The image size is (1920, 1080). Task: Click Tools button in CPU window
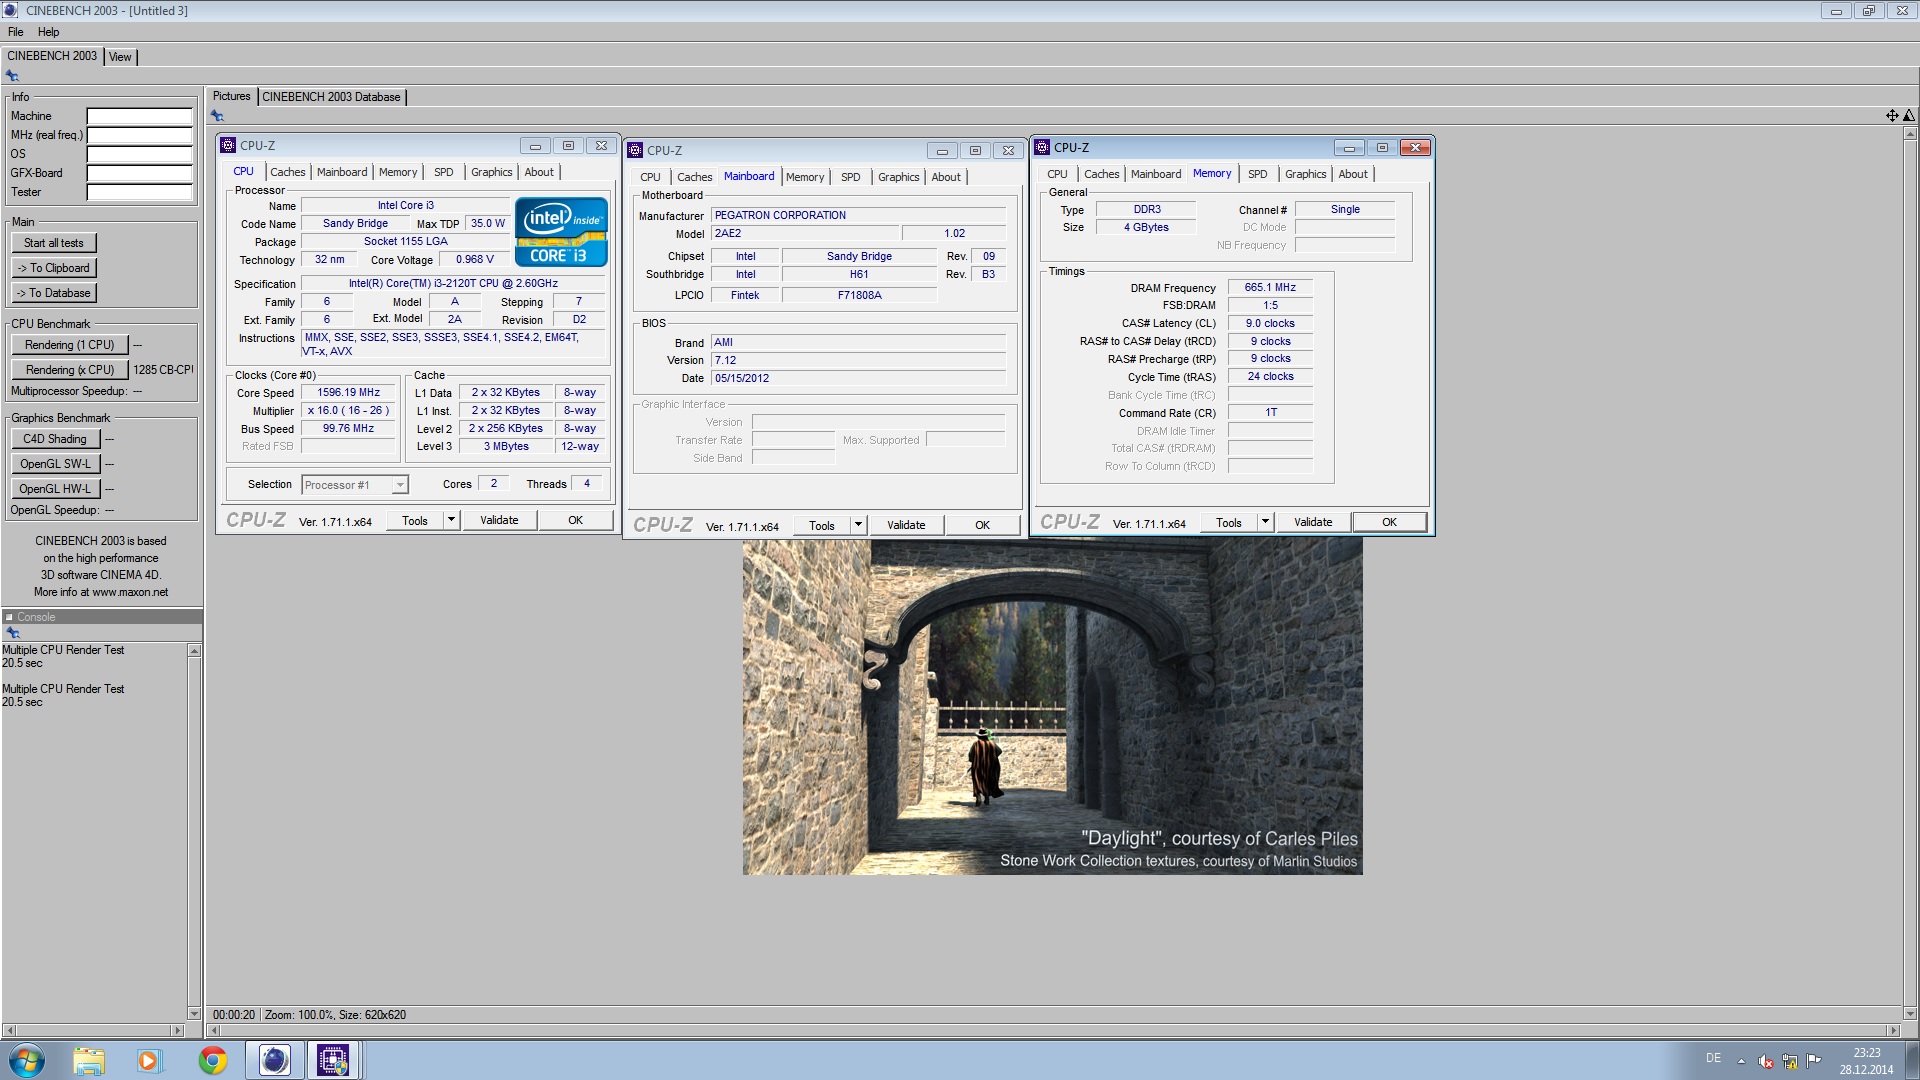(x=415, y=520)
